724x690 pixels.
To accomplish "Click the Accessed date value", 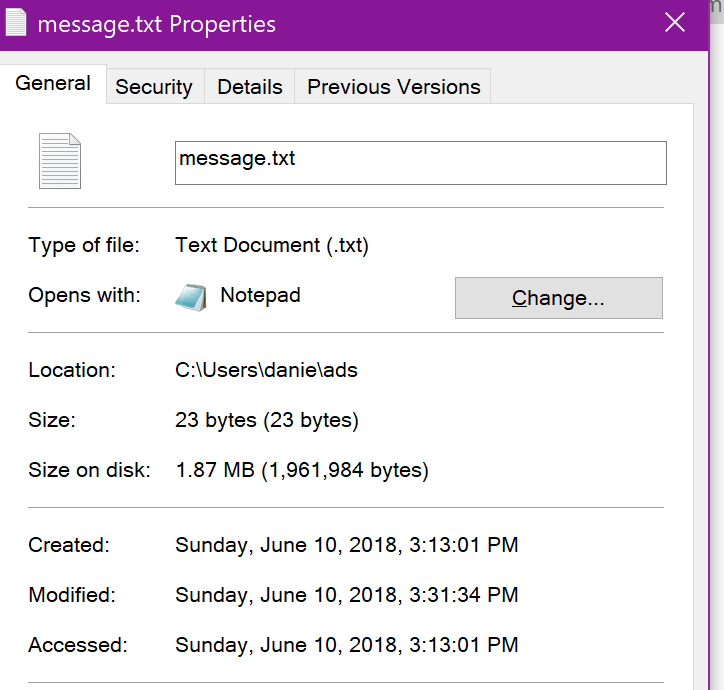I will (347, 645).
